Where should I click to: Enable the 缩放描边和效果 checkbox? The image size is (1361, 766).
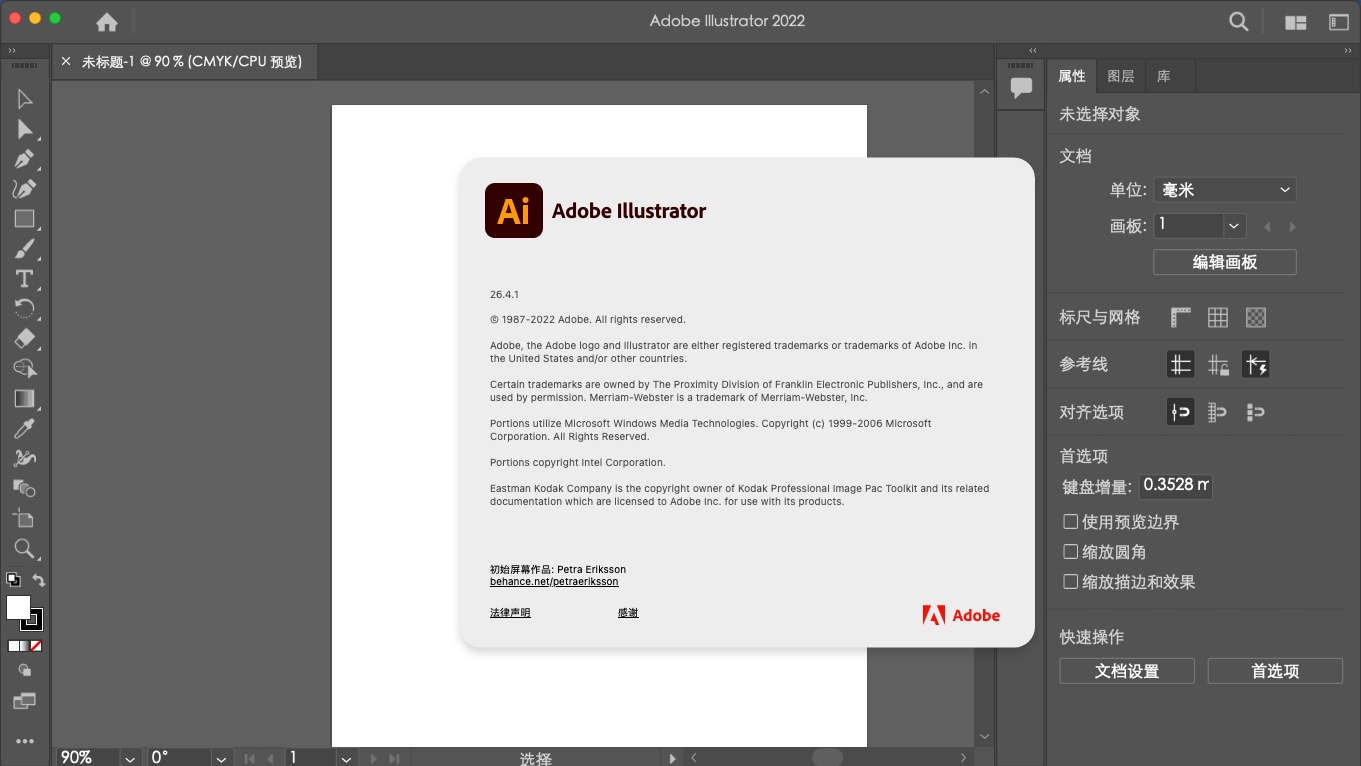tap(1071, 582)
